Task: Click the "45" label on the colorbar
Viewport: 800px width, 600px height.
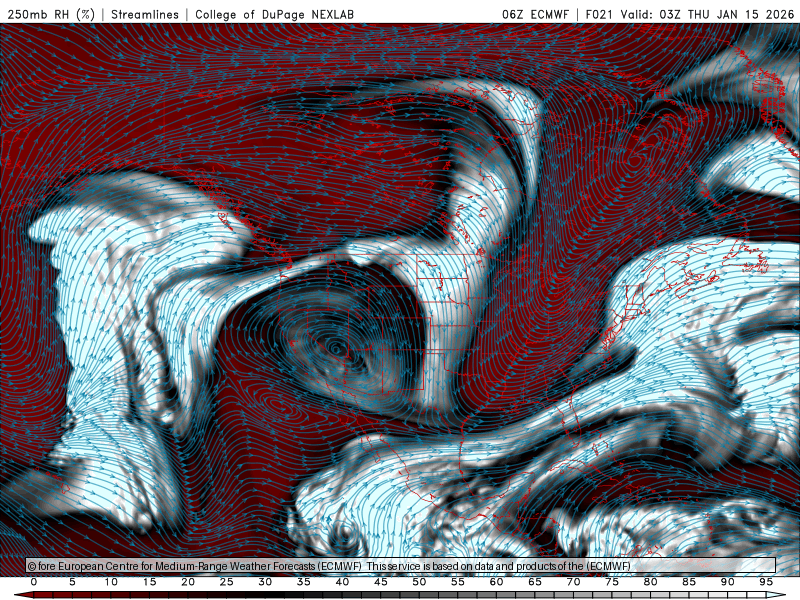Action: 381,582
